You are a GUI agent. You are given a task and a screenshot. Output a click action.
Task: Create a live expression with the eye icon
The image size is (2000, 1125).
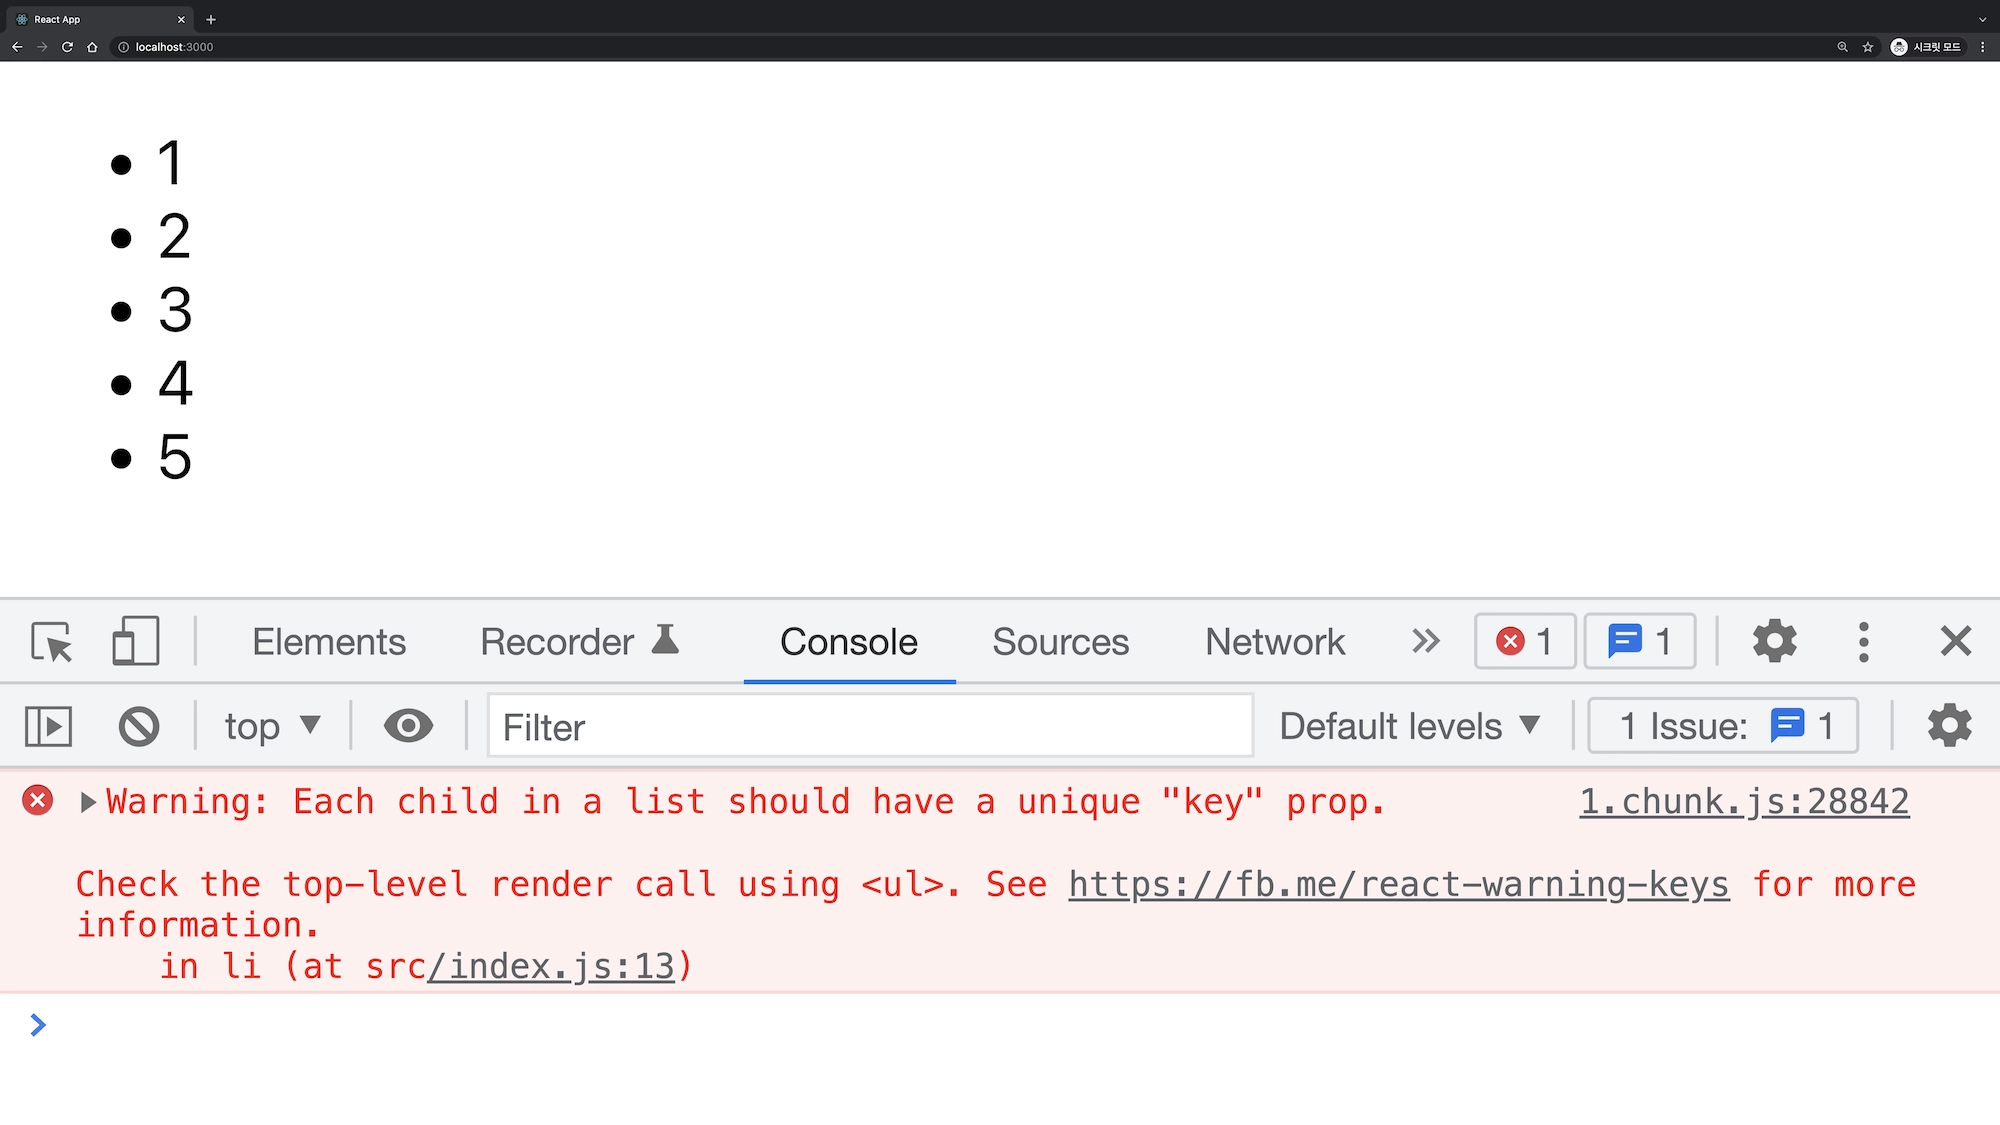point(408,726)
